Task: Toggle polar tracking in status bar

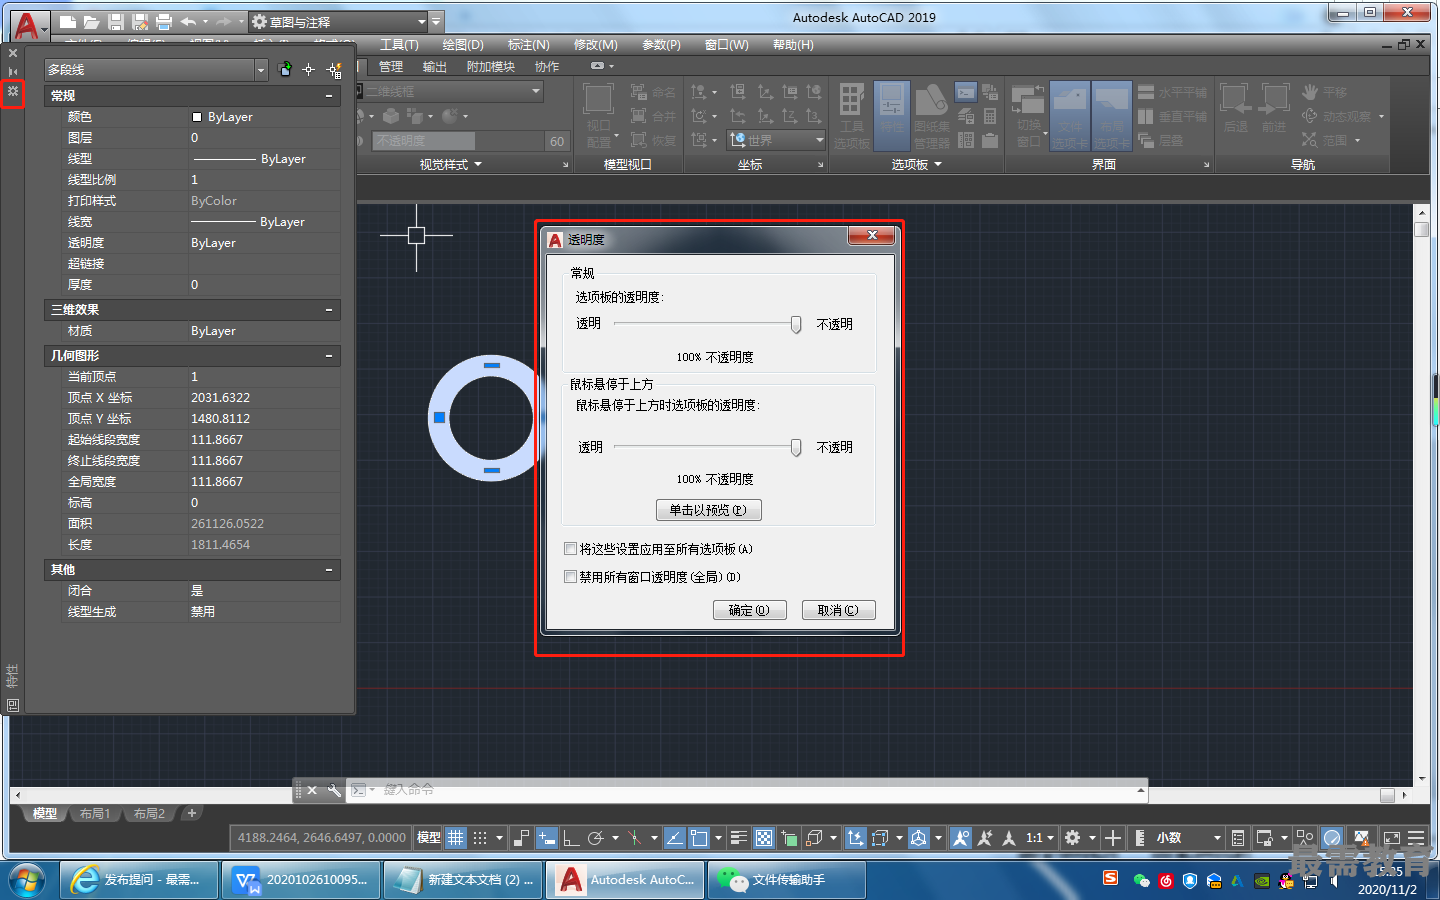Action: [596, 838]
